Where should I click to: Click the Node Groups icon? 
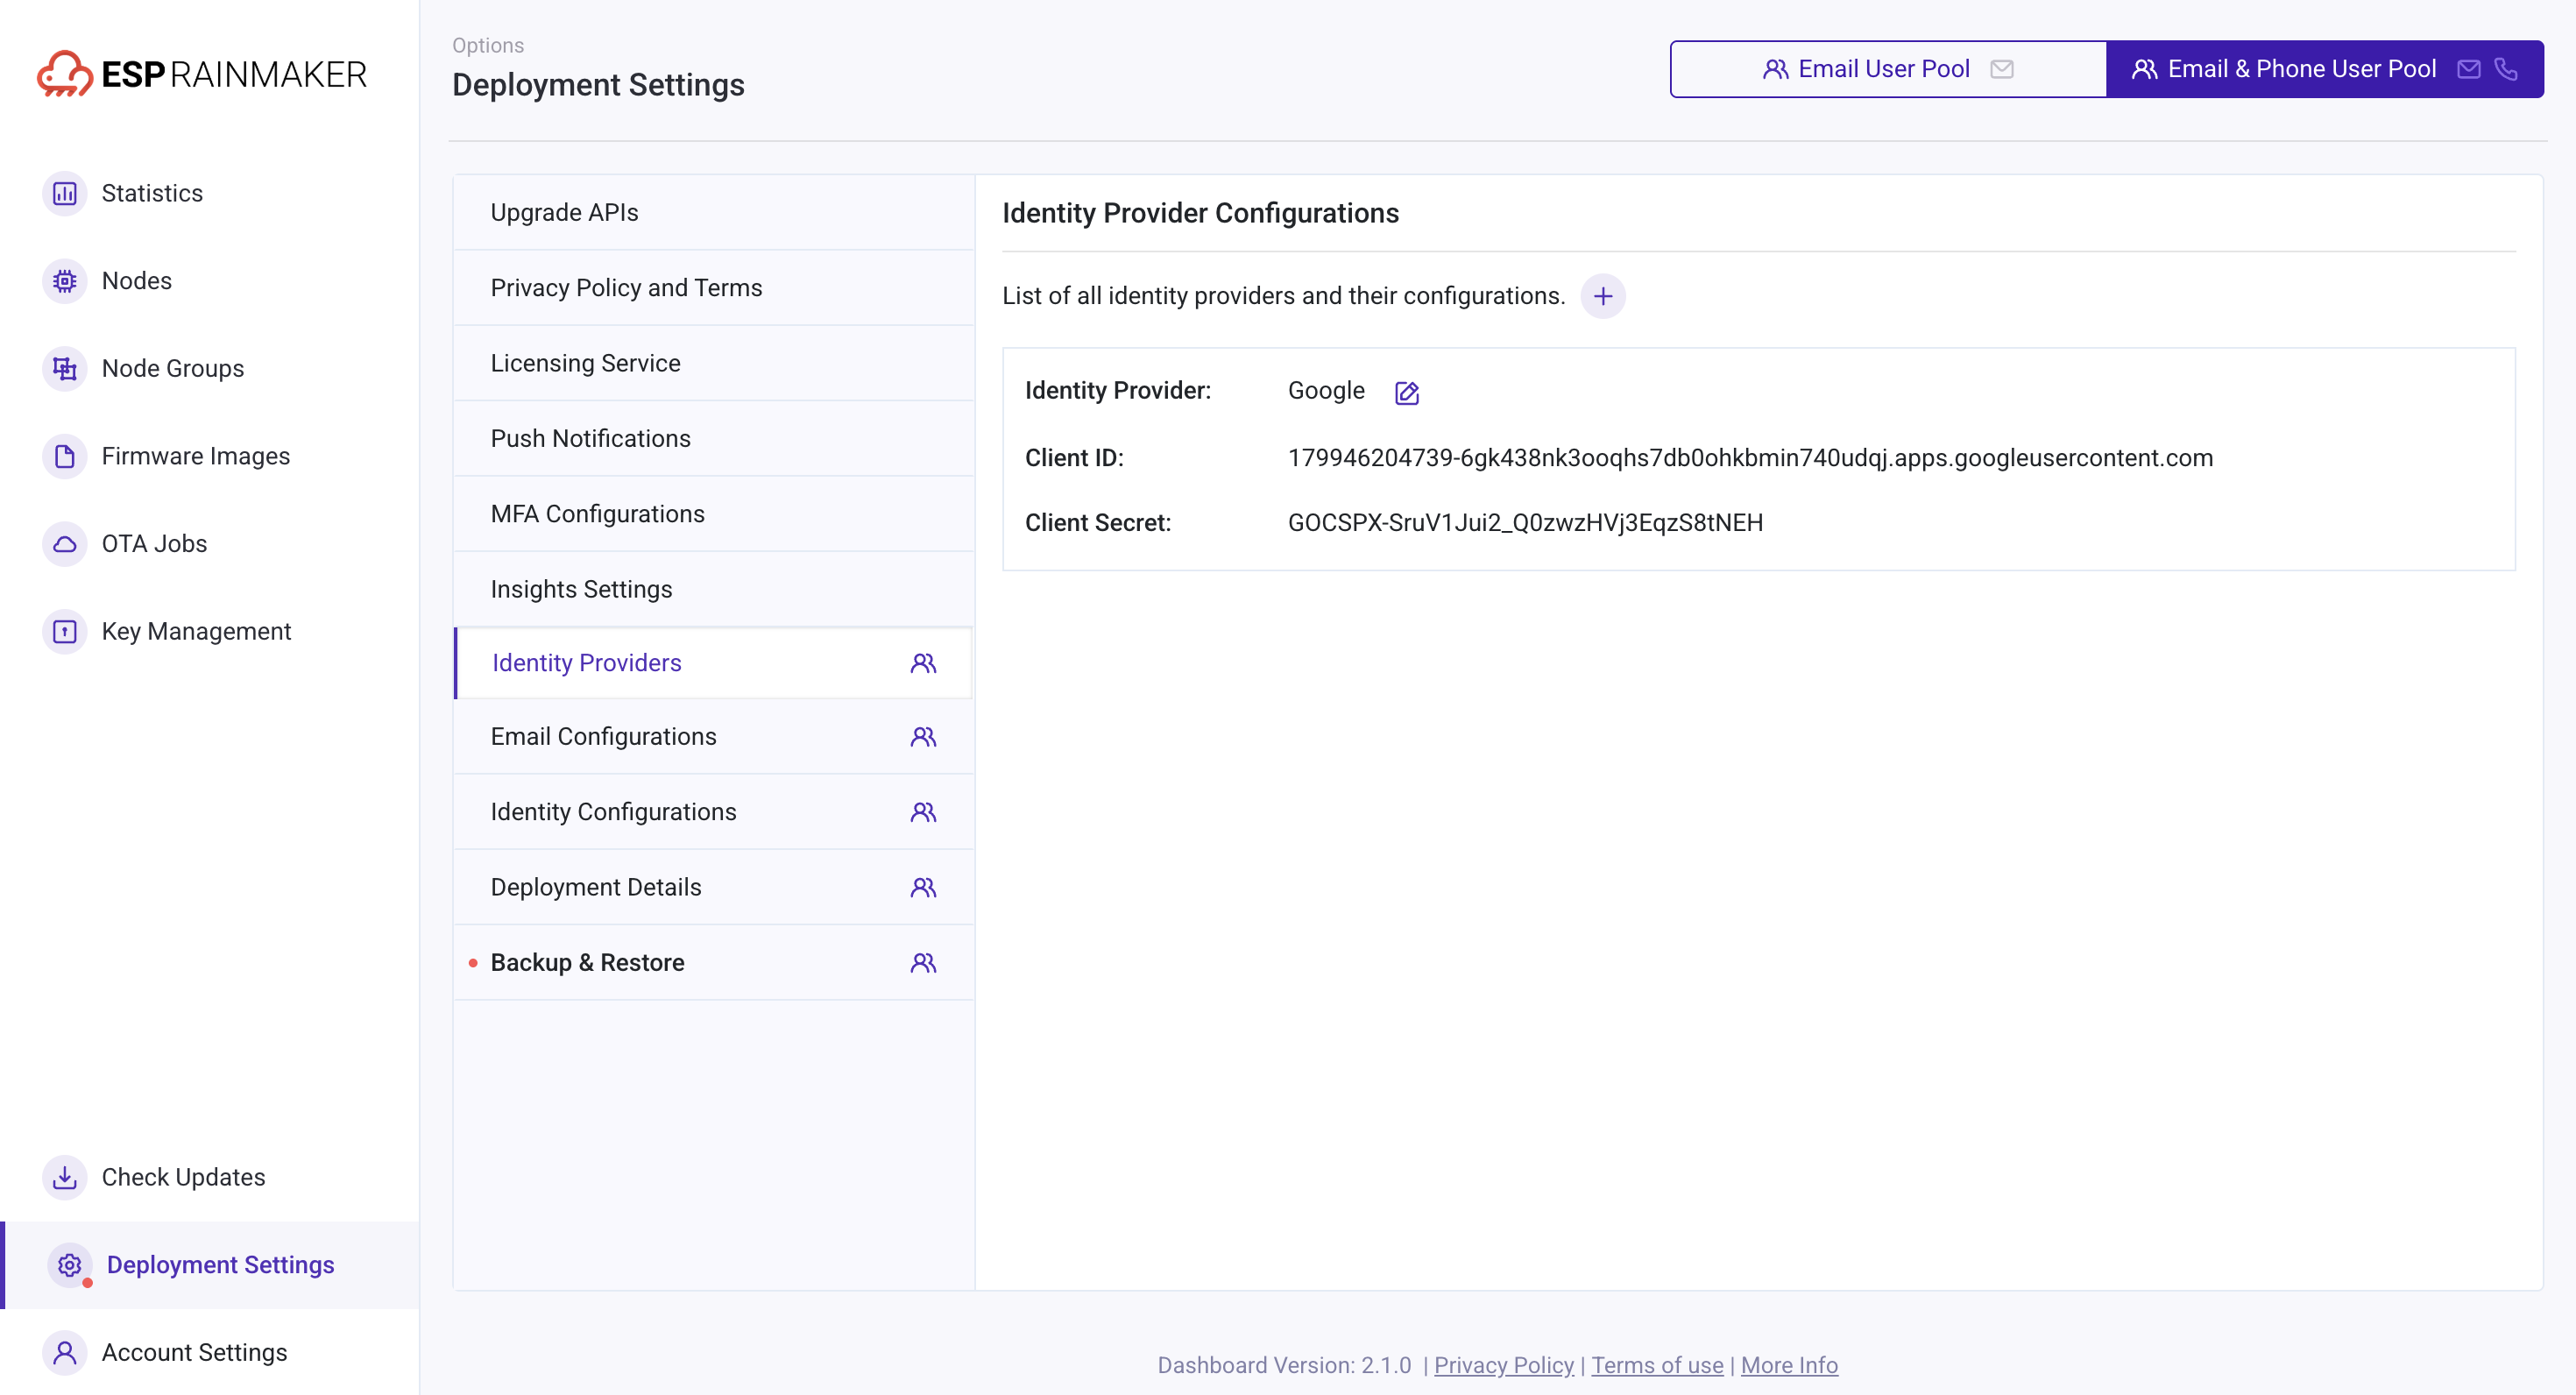point(65,368)
